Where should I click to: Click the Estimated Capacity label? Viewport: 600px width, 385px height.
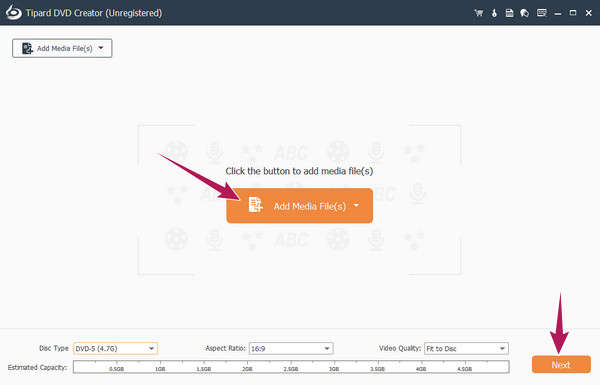point(38,367)
